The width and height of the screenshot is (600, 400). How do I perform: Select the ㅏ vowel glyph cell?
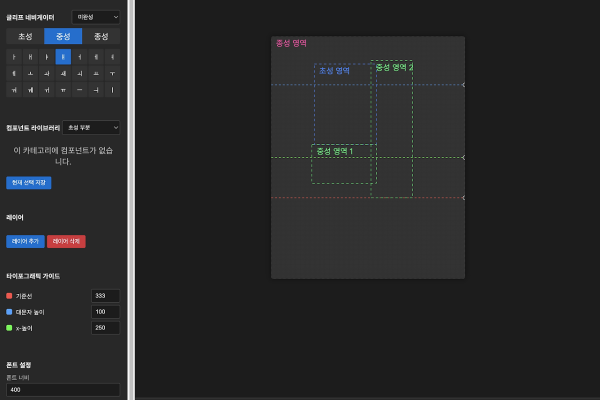coord(14,57)
